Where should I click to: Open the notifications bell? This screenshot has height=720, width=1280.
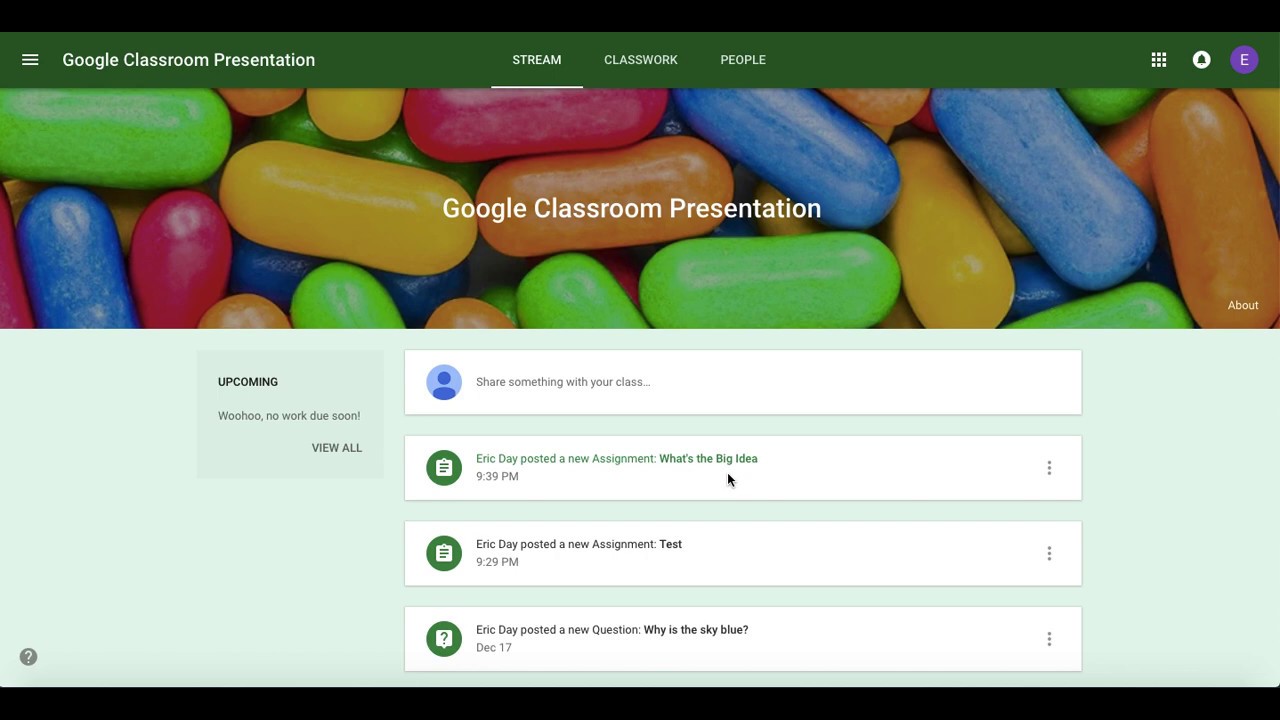1201,60
